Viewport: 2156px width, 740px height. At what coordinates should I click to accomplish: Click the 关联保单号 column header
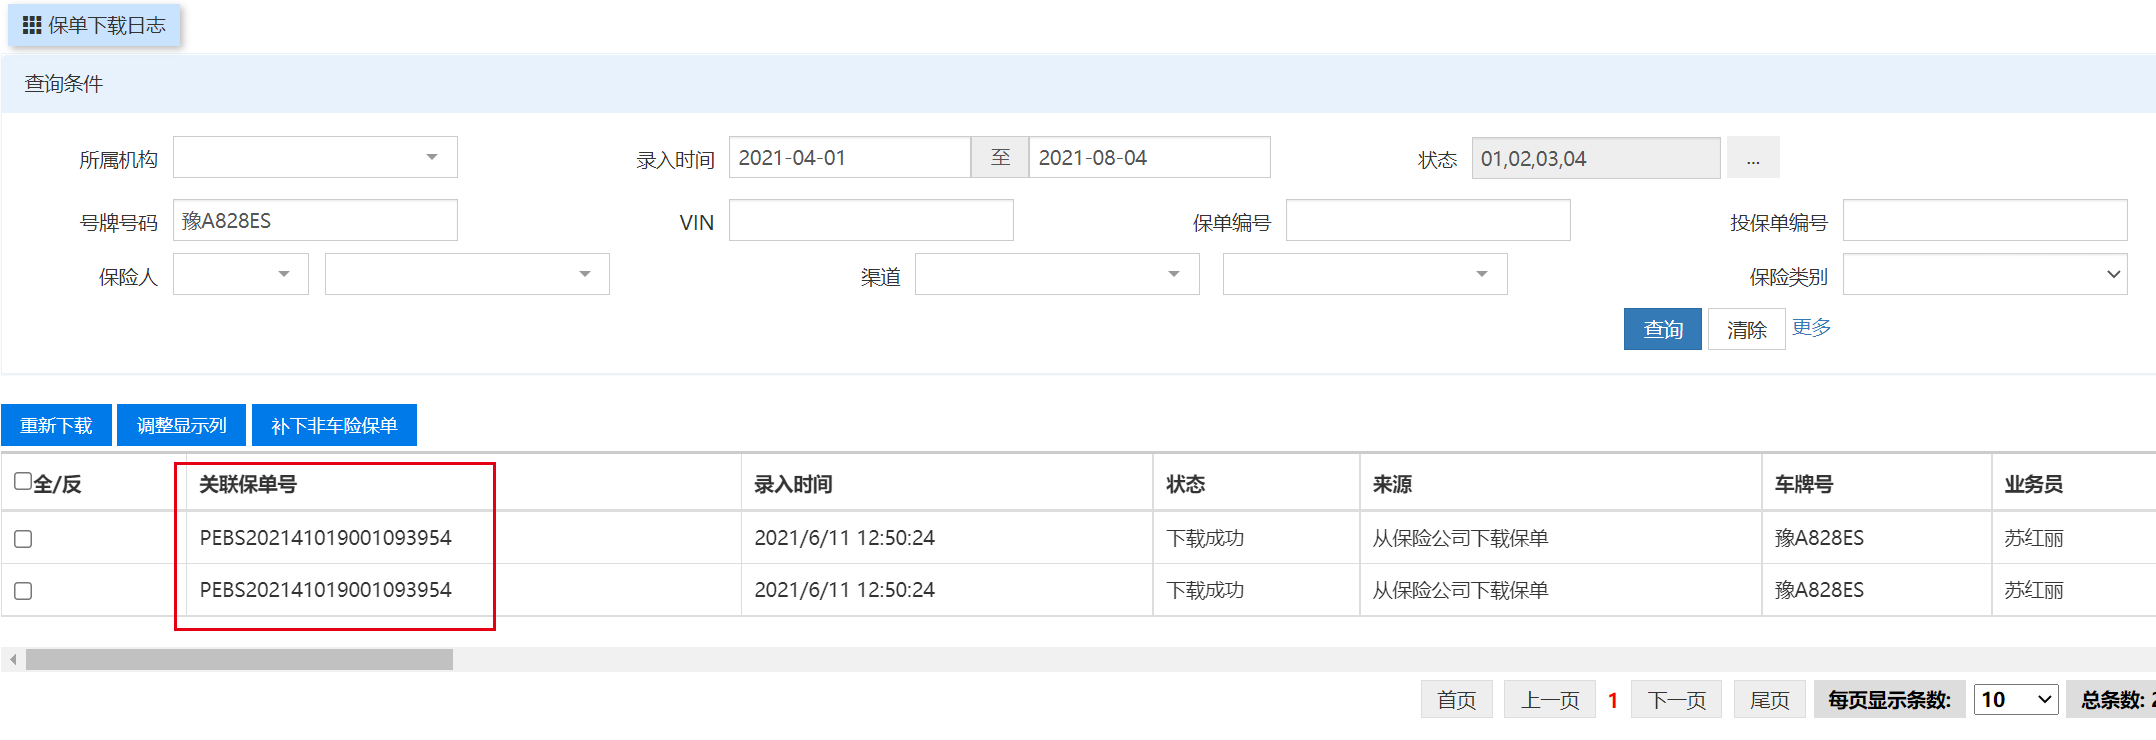[x=248, y=485]
